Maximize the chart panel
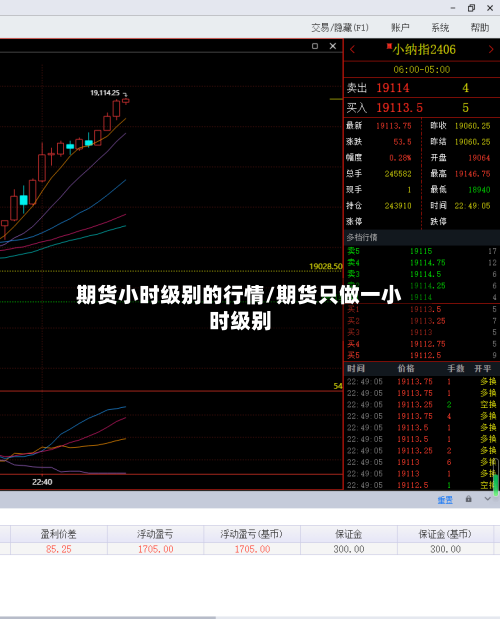Viewport: 500px width, 619px height. pos(315,46)
